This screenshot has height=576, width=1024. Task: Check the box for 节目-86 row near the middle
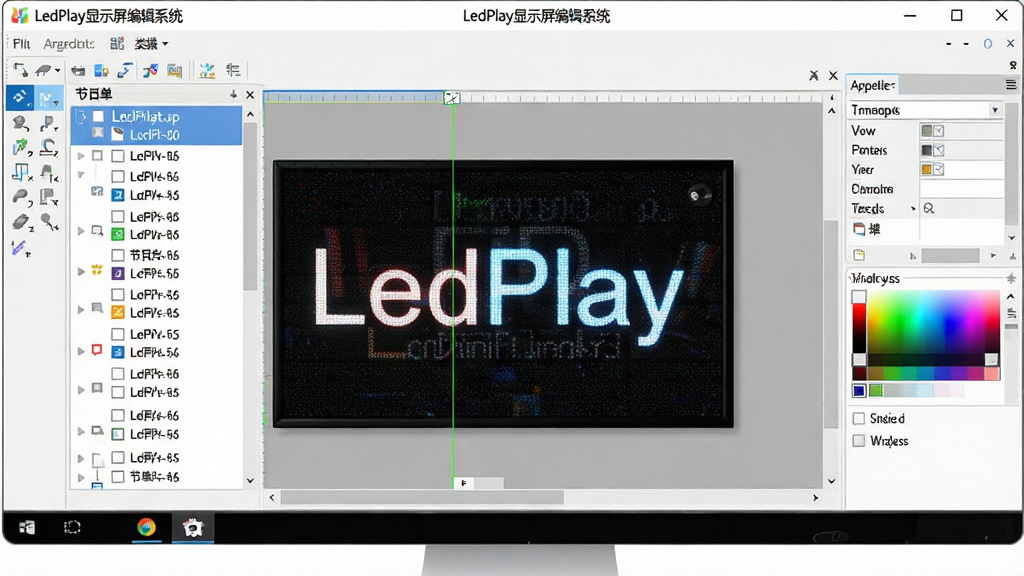pyautogui.click(x=118, y=255)
